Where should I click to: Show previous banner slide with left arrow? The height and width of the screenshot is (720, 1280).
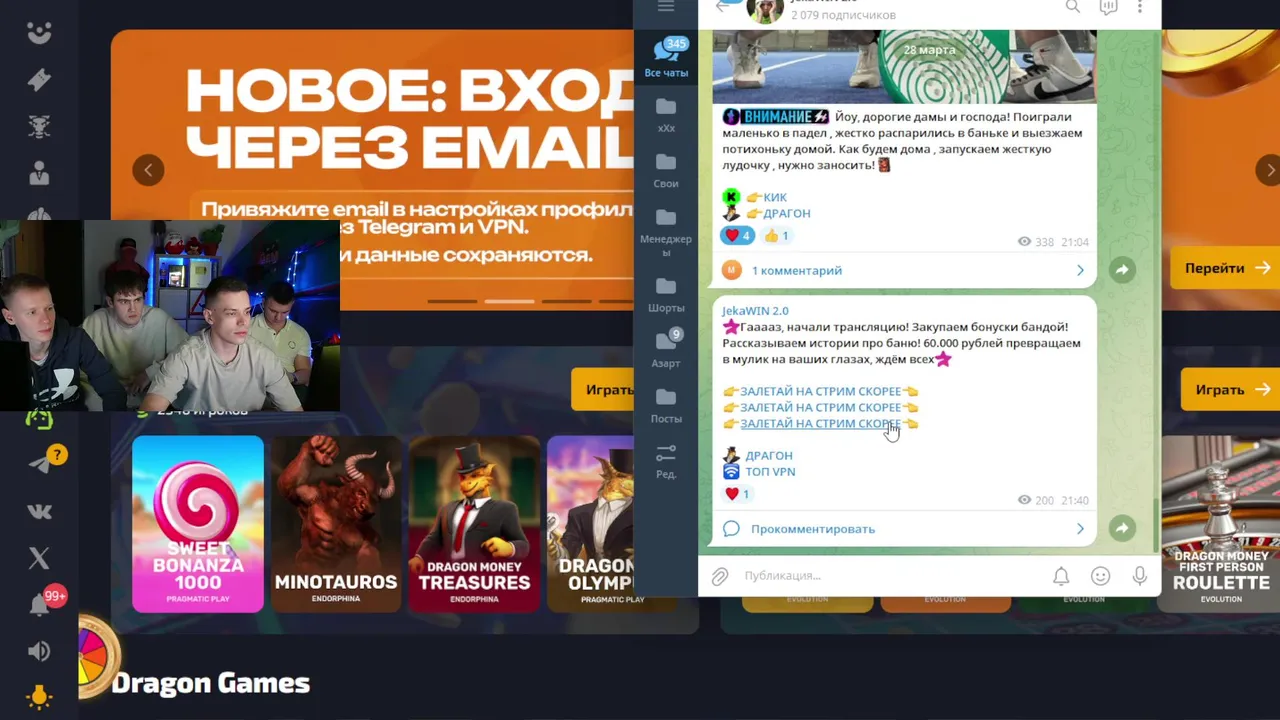(x=148, y=170)
